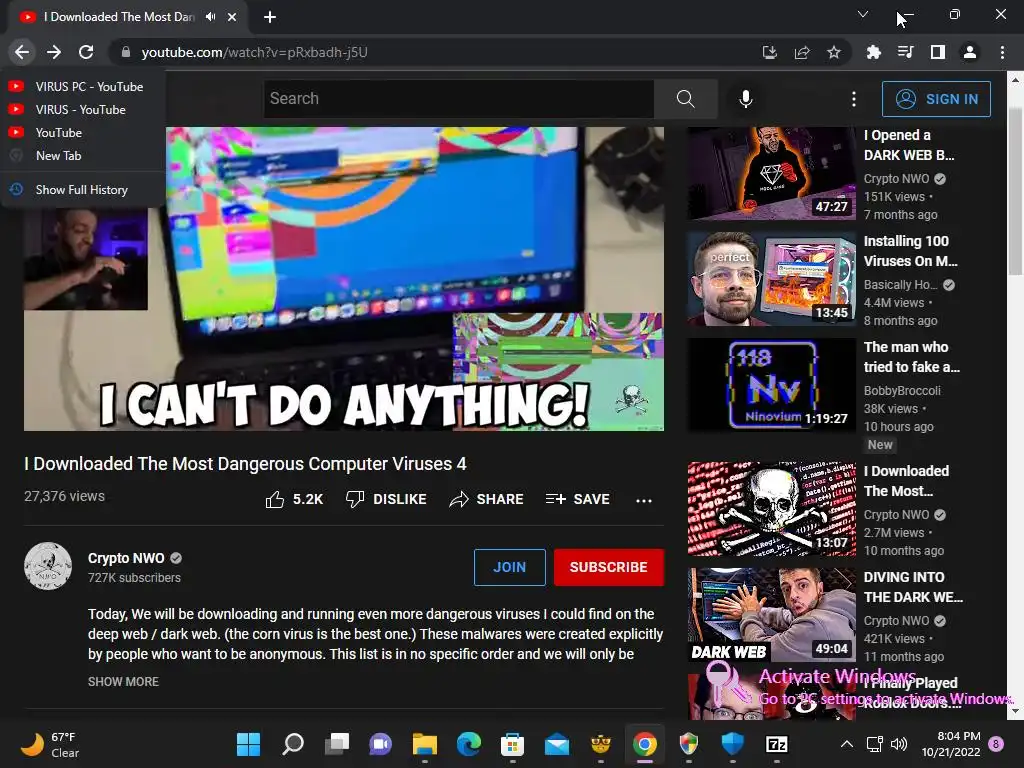This screenshot has width=1024, height=768.
Task: Open the Windows Start button
Action: click(x=248, y=744)
